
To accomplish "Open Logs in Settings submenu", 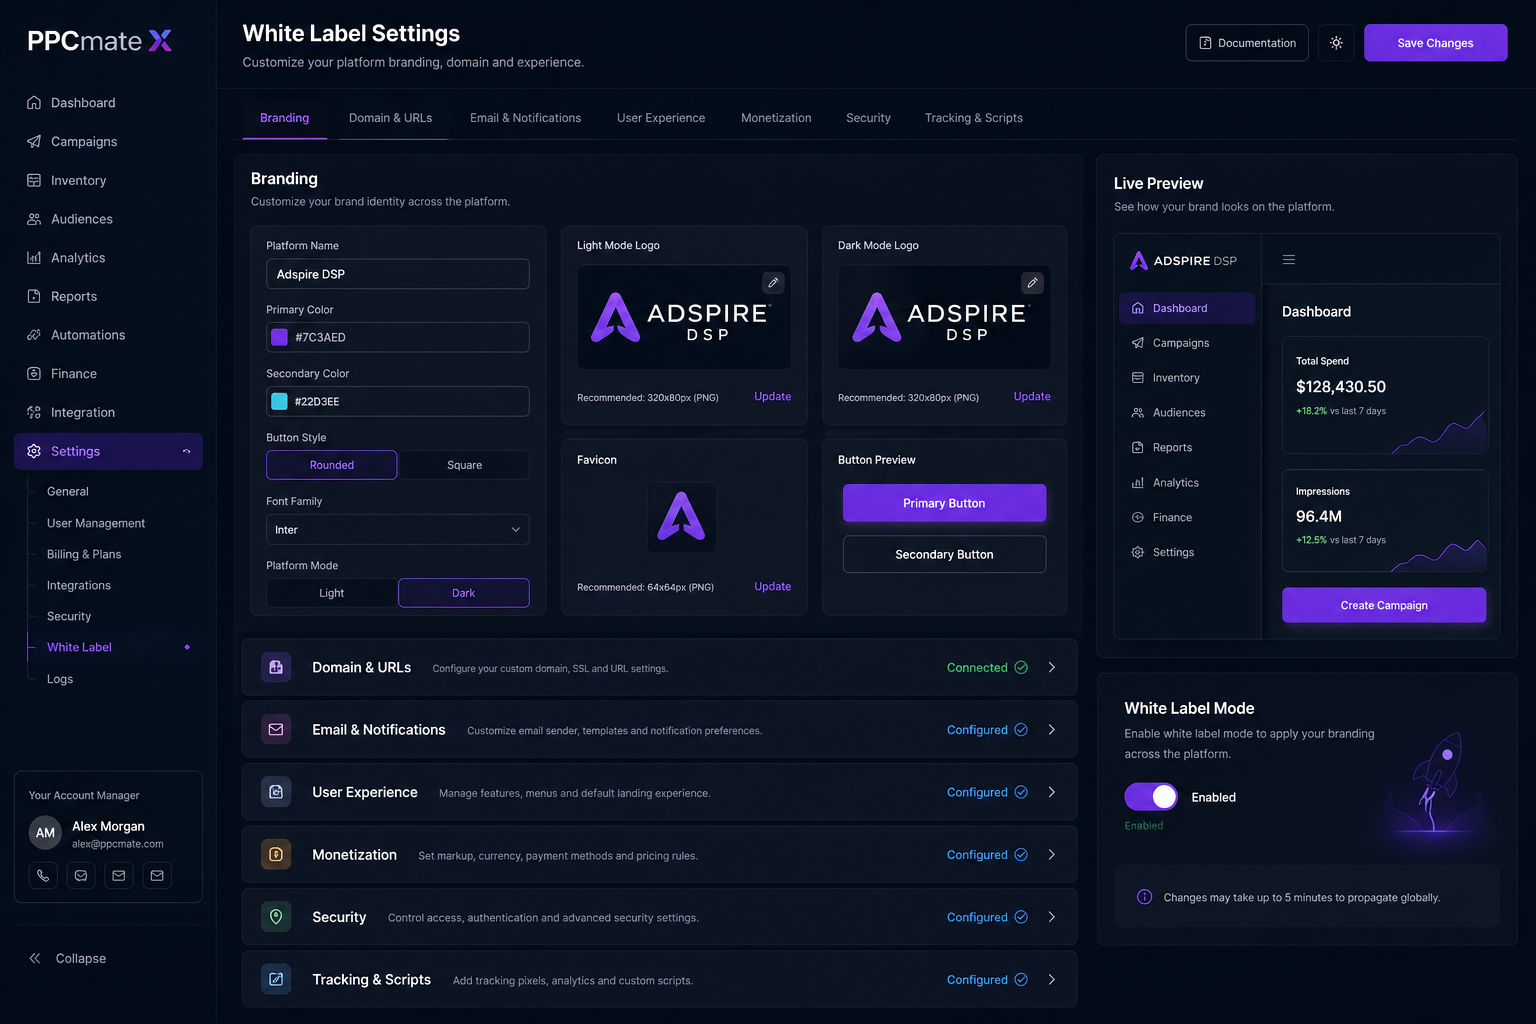I will click(60, 679).
